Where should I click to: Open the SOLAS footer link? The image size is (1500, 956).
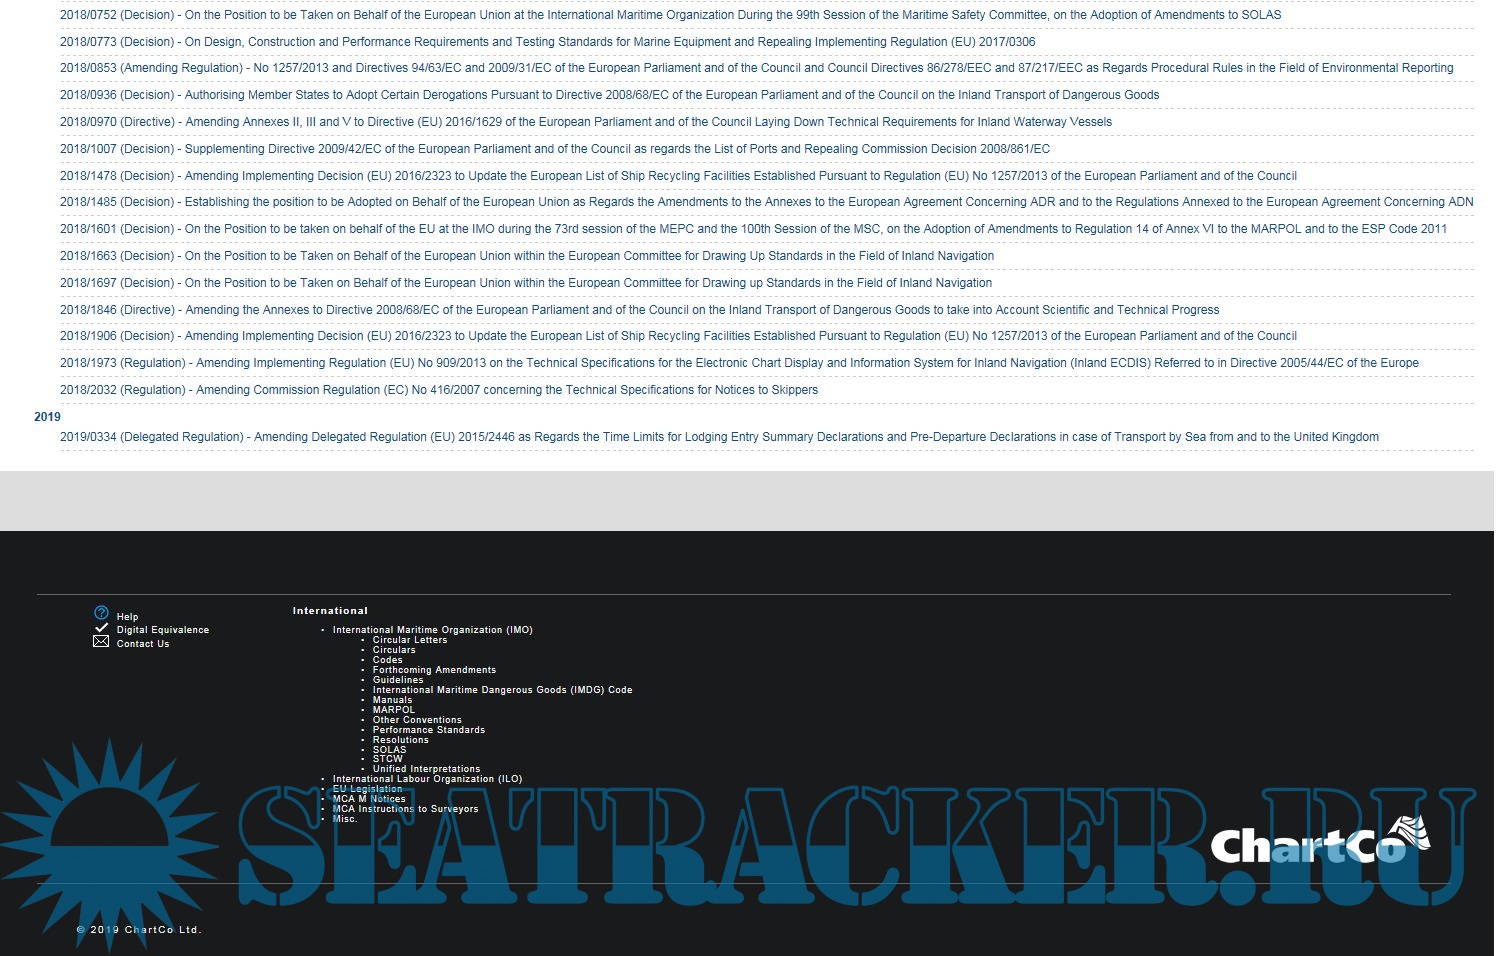point(389,750)
